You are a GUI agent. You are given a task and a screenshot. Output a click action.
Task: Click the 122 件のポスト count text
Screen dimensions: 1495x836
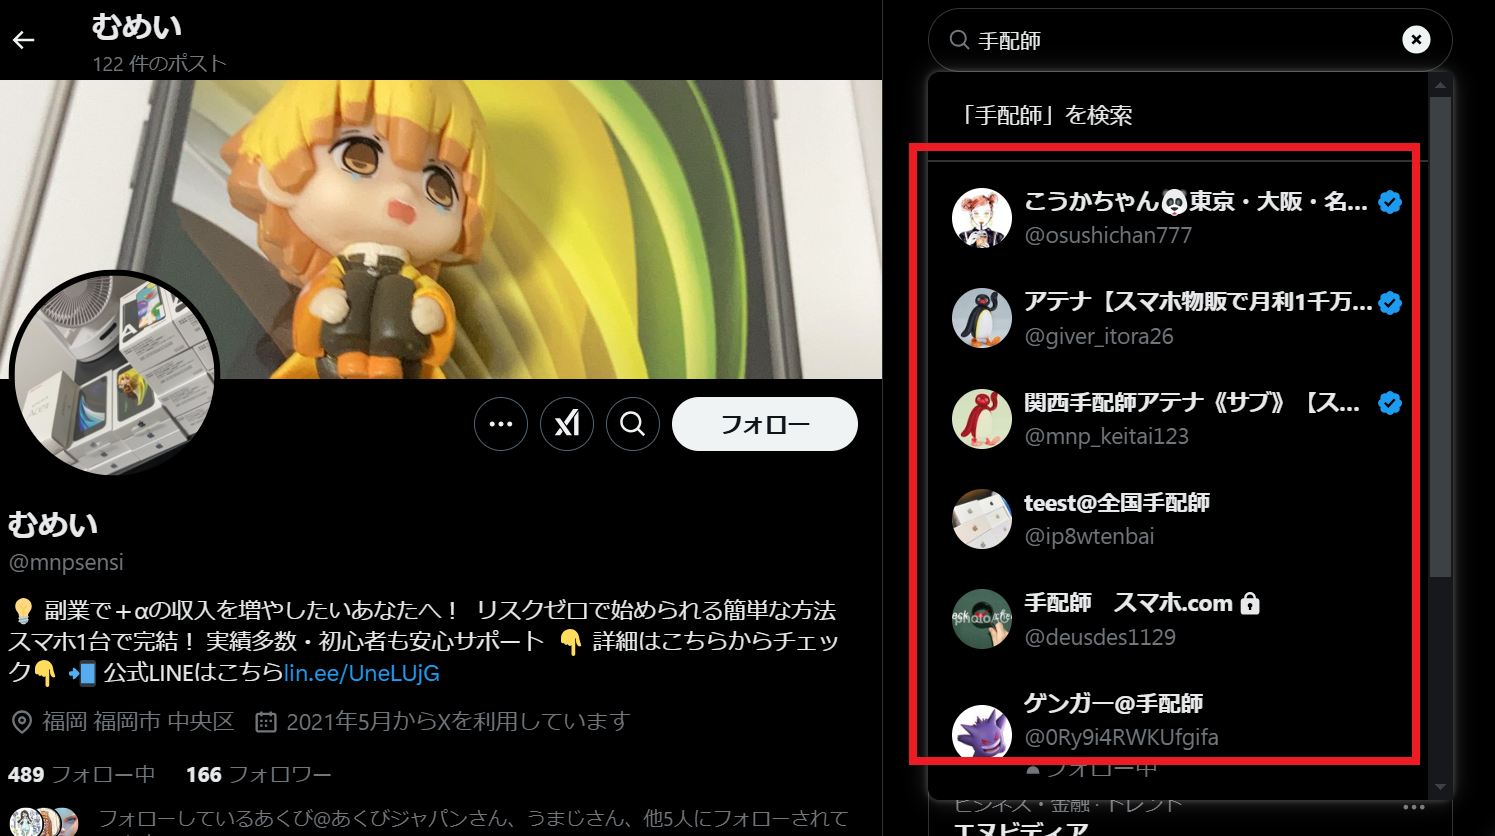click(x=160, y=64)
